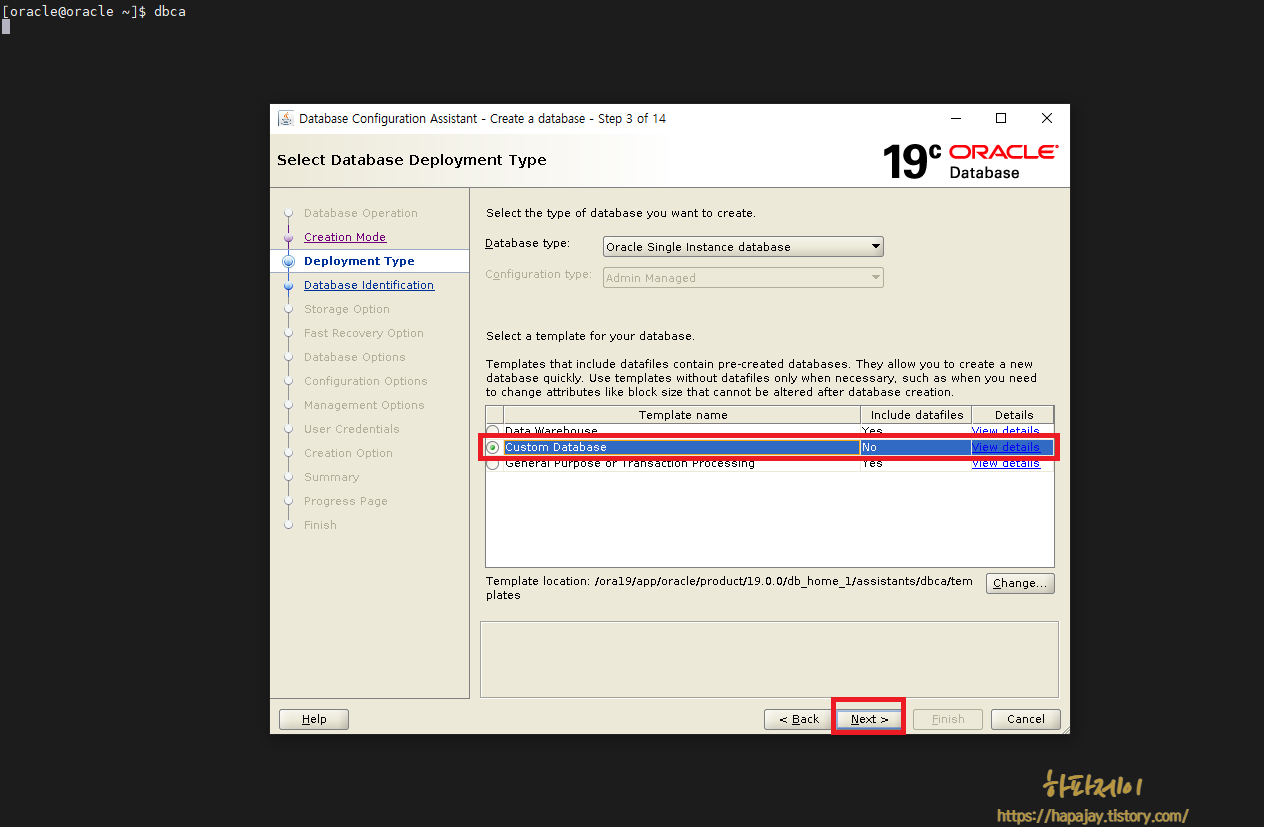Screen dimensions: 1264x827
Task: Click the 'Yes' cell in General Purpose row
Action: [x=915, y=463]
